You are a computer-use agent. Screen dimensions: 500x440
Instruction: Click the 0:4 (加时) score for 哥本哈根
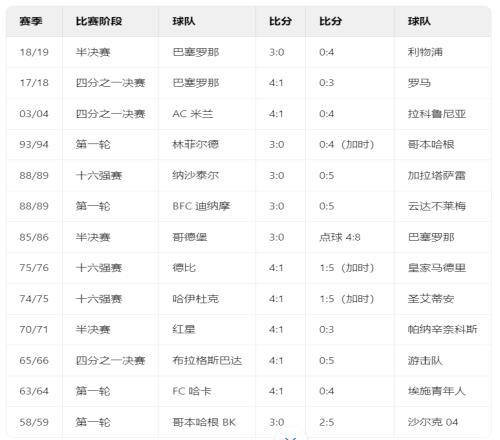pos(346,145)
